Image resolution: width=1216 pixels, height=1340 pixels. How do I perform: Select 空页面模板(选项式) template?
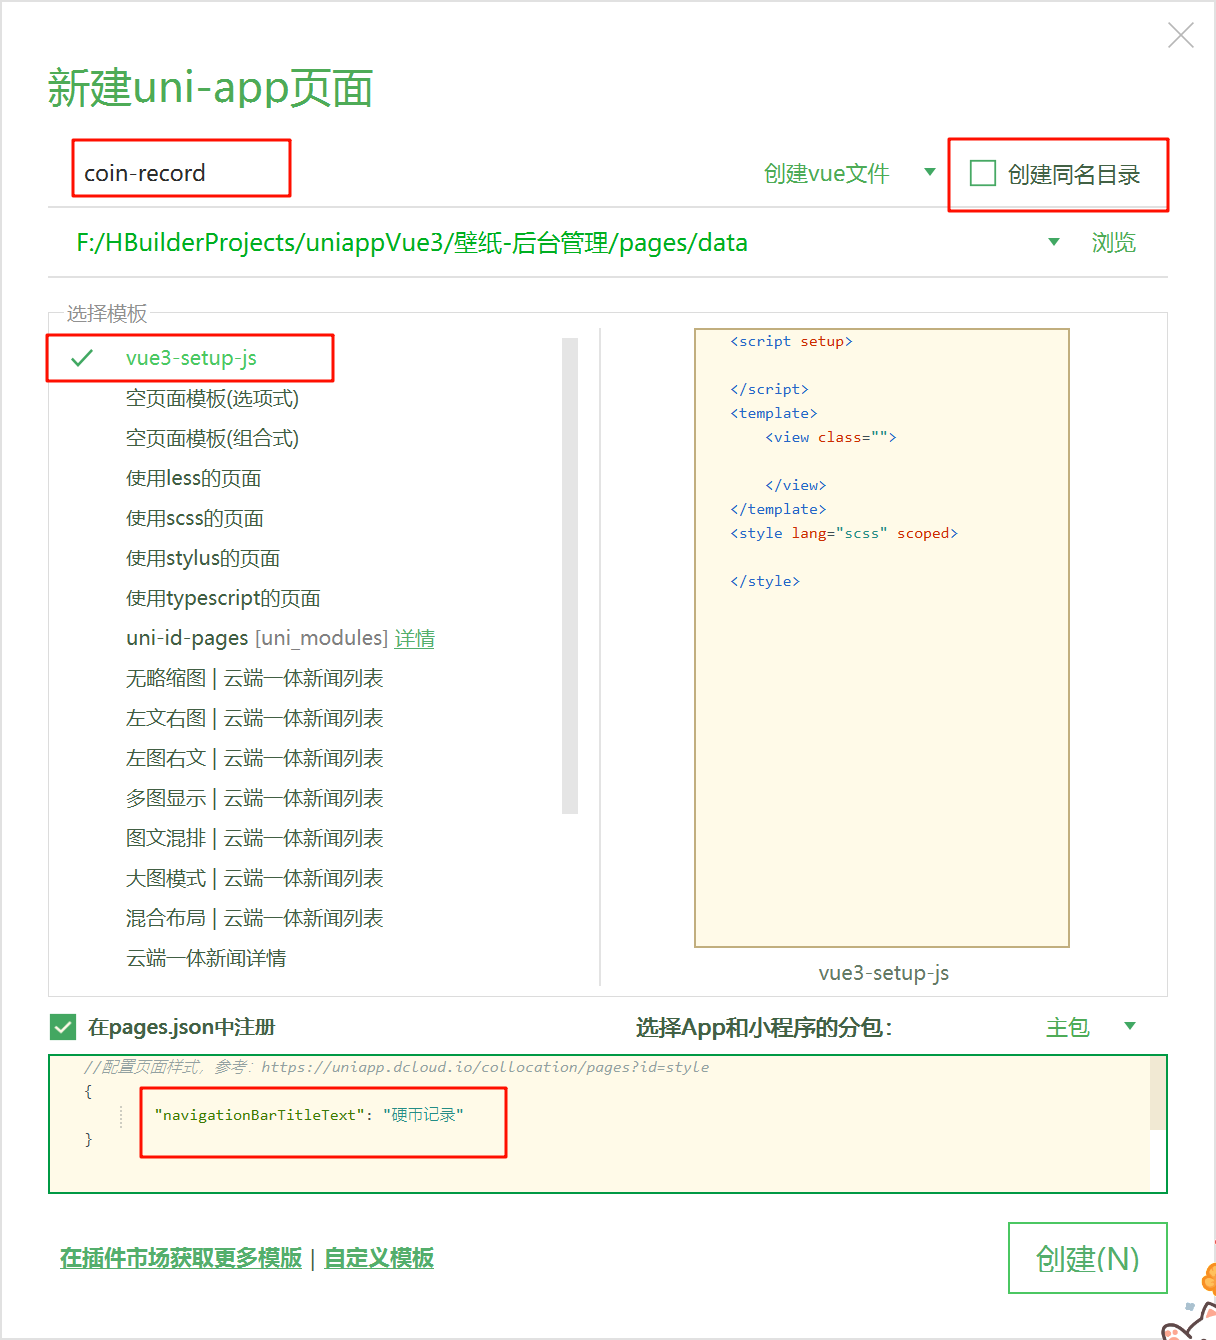[x=212, y=398]
